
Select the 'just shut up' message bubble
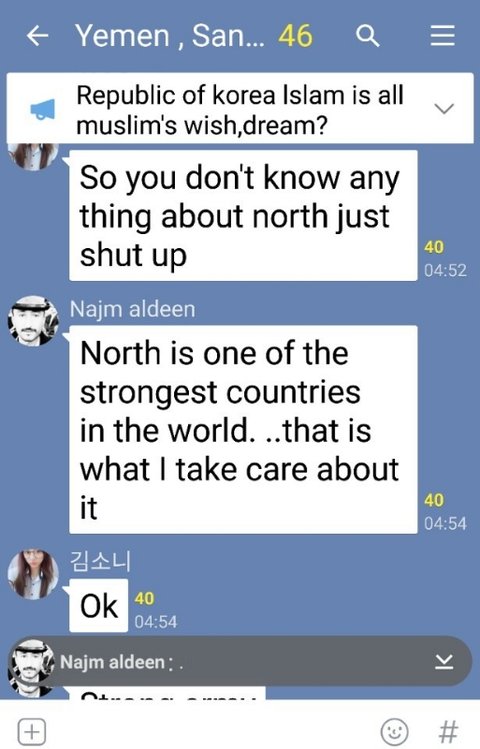[243, 215]
